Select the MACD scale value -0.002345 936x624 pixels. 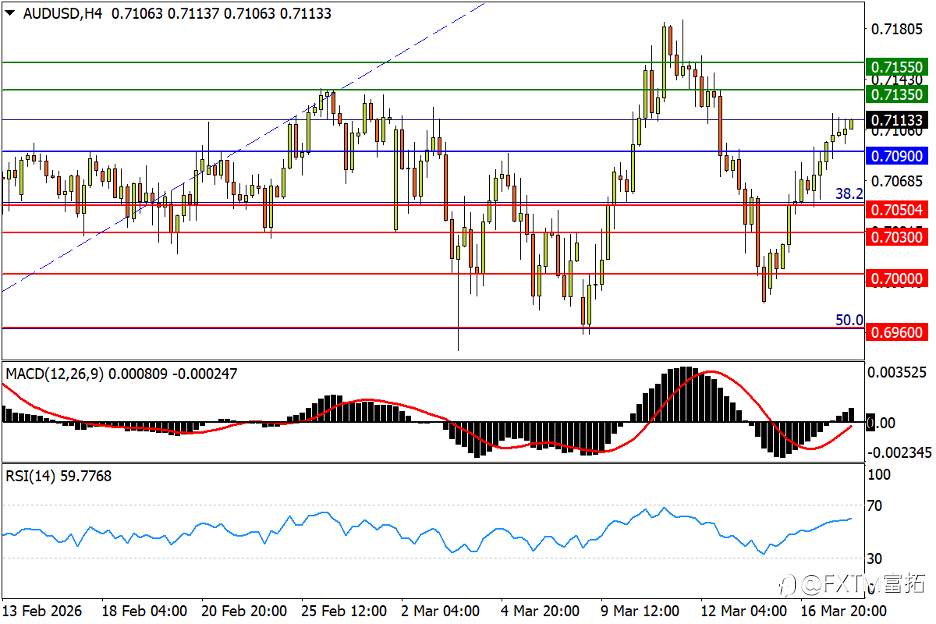click(898, 453)
